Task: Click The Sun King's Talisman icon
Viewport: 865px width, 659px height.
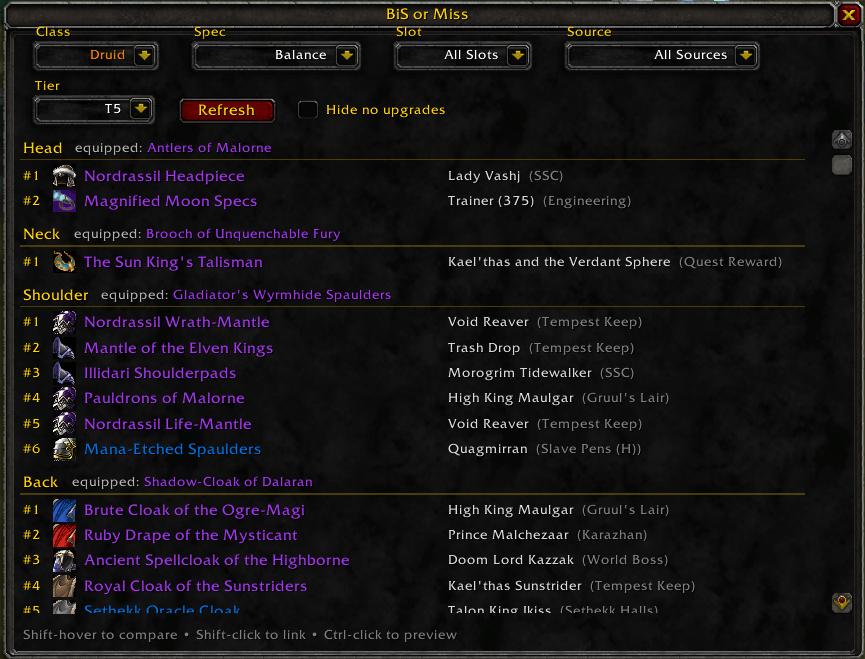Action: point(64,261)
